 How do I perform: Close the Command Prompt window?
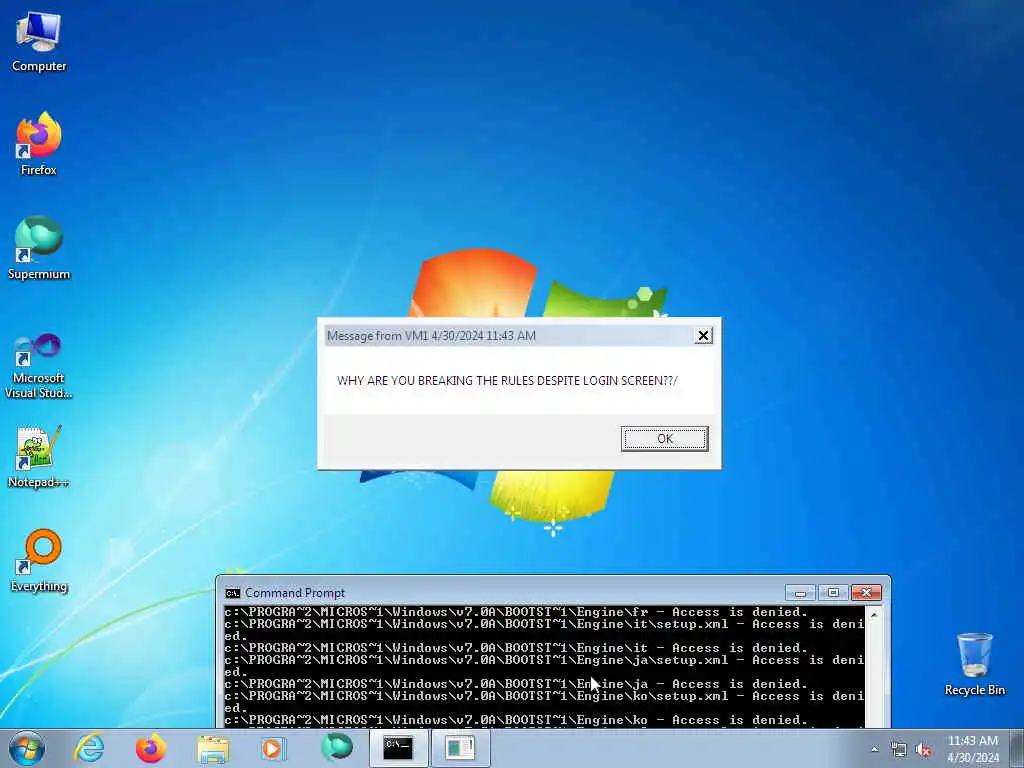click(x=866, y=593)
